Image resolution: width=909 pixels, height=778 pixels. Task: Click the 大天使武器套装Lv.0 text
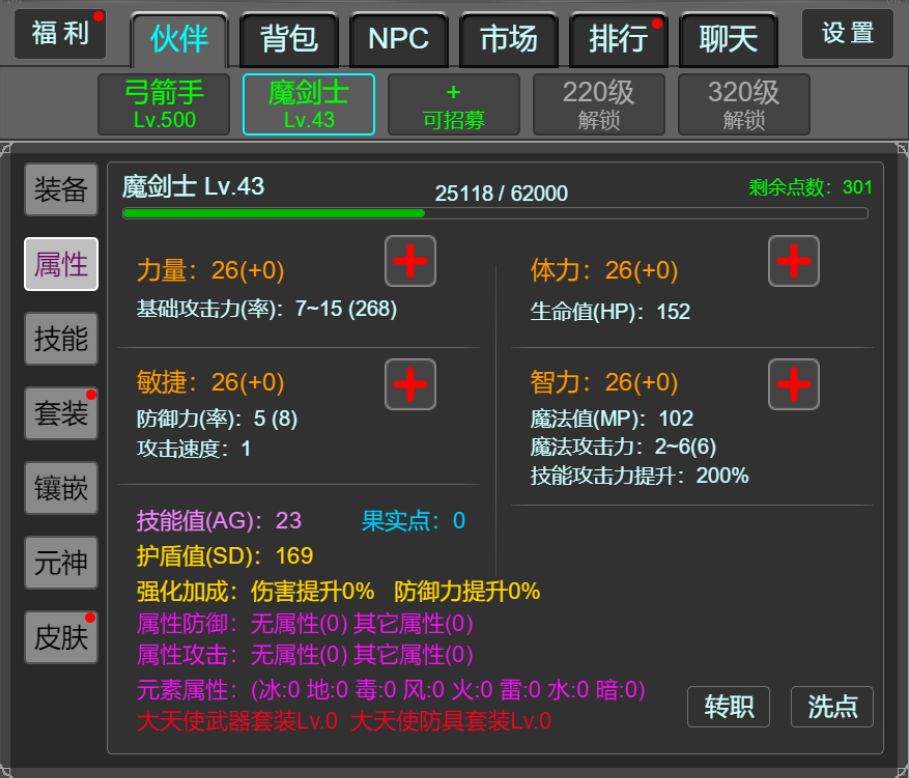tap(238, 721)
